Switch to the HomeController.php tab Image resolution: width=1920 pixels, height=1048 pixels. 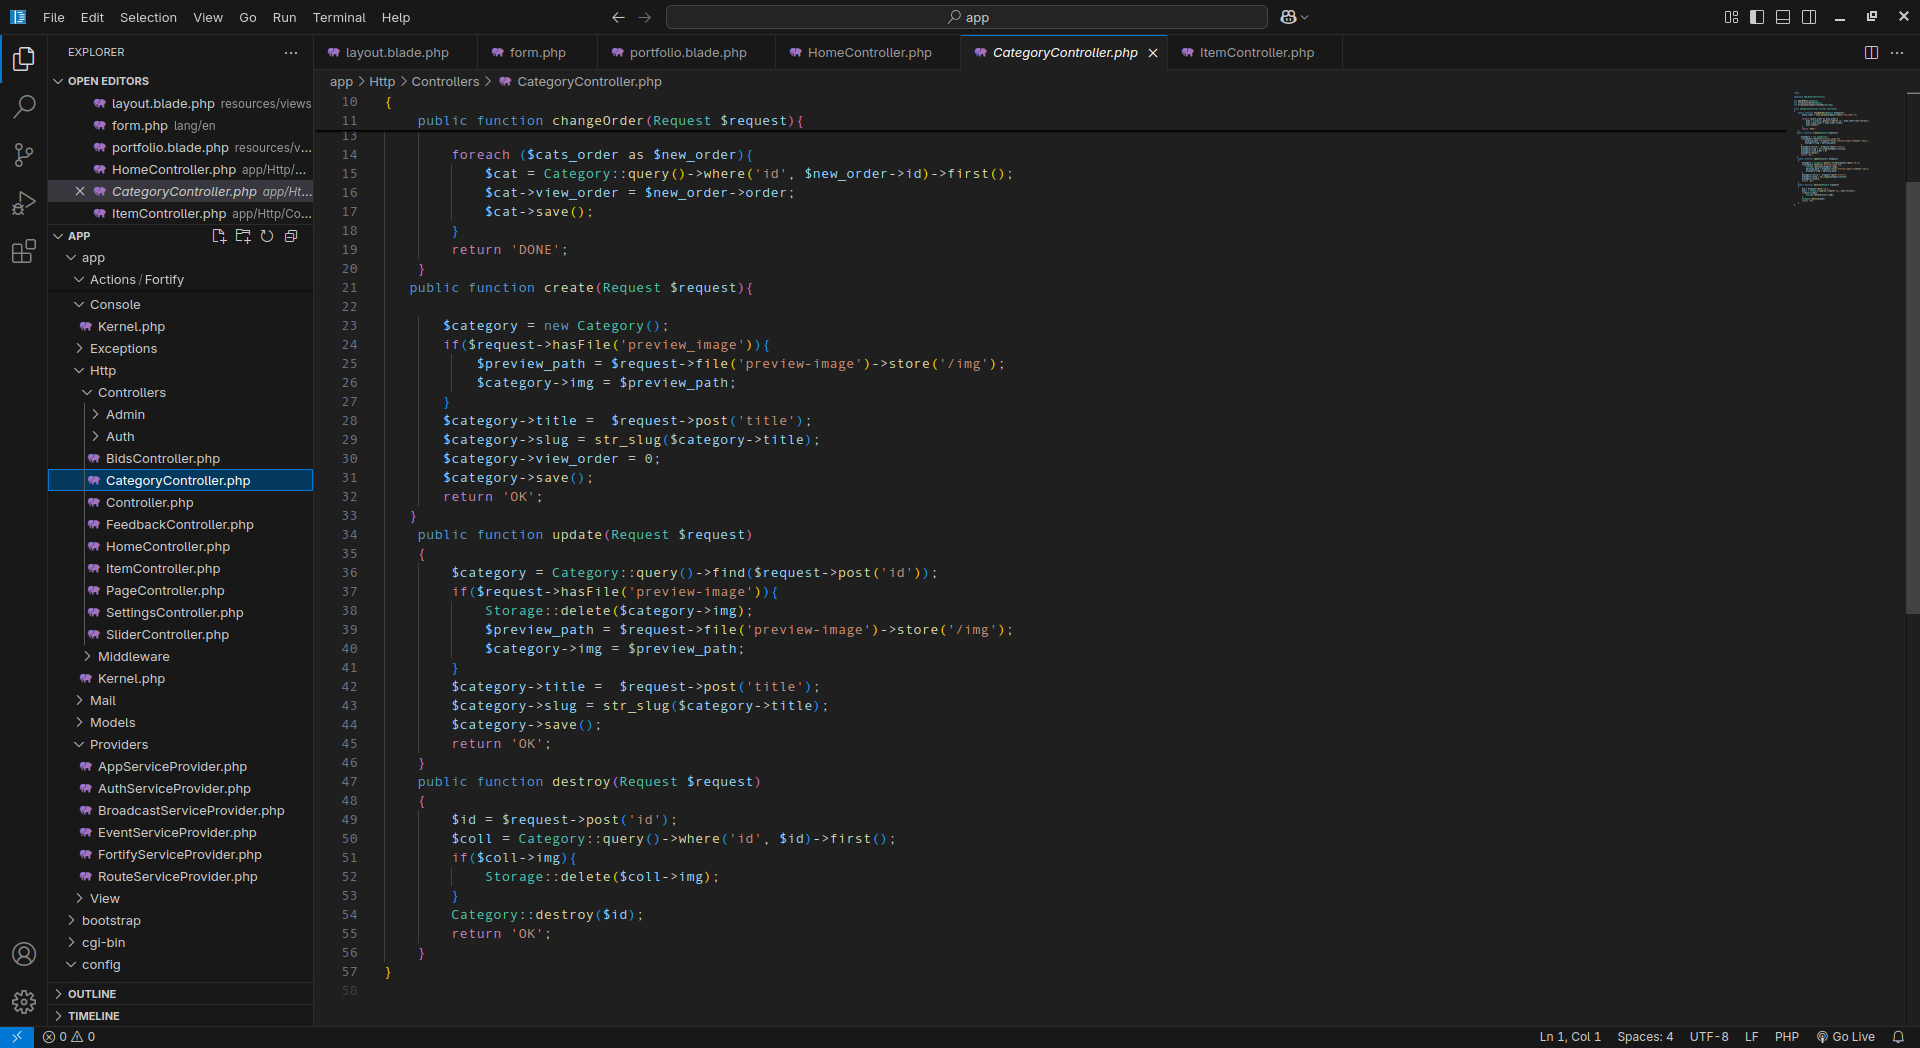point(868,53)
